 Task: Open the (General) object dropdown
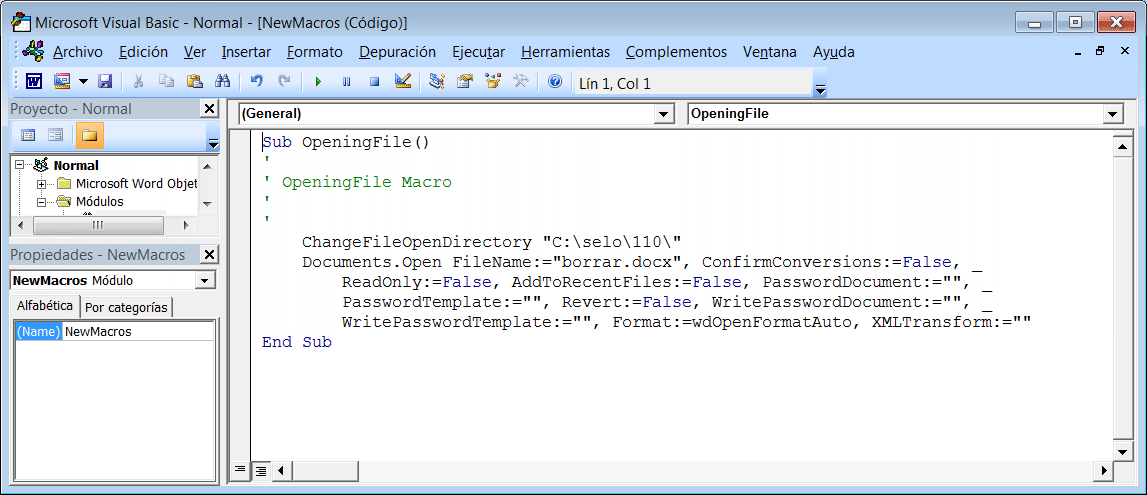[663, 114]
